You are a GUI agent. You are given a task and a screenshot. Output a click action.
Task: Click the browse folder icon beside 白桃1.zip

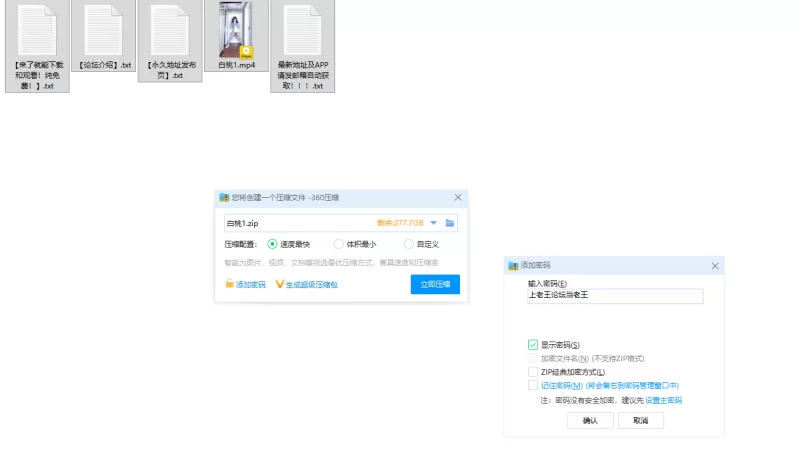pyautogui.click(x=450, y=223)
